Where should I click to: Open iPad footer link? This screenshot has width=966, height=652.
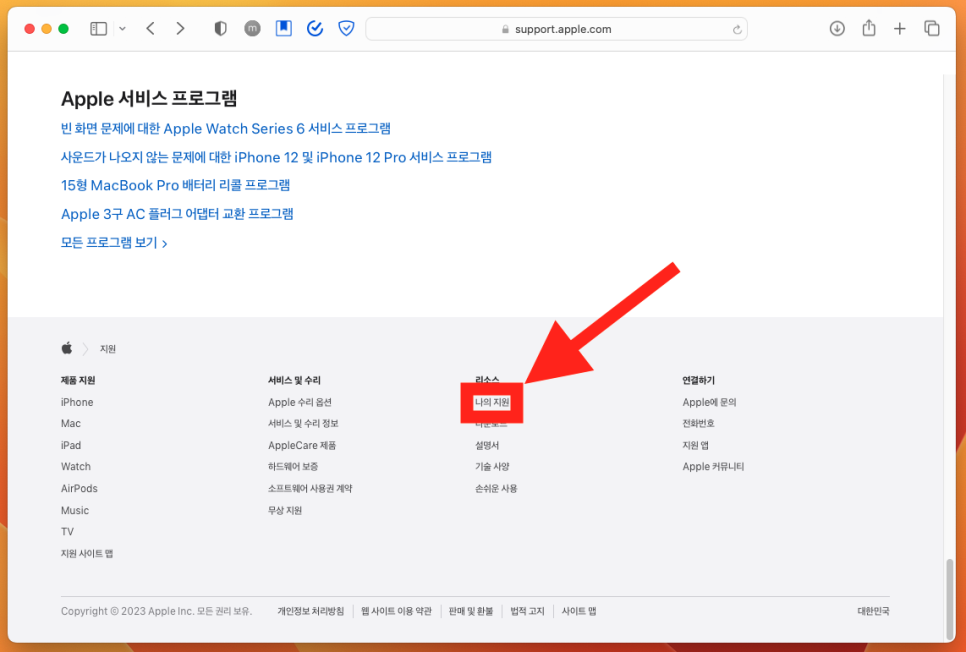[x=71, y=445]
